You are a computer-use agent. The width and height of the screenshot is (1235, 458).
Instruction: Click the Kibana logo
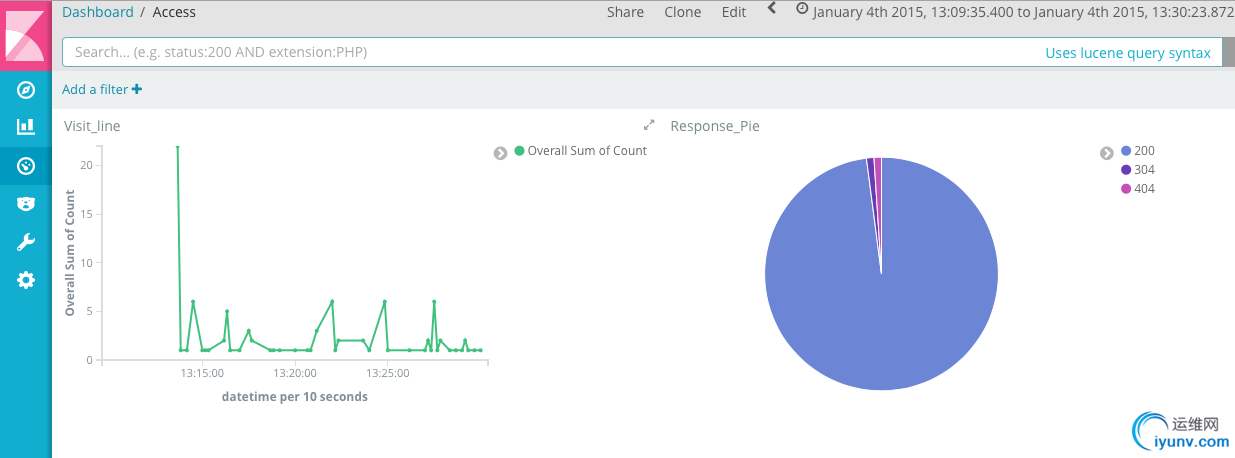[x=26, y=35]
